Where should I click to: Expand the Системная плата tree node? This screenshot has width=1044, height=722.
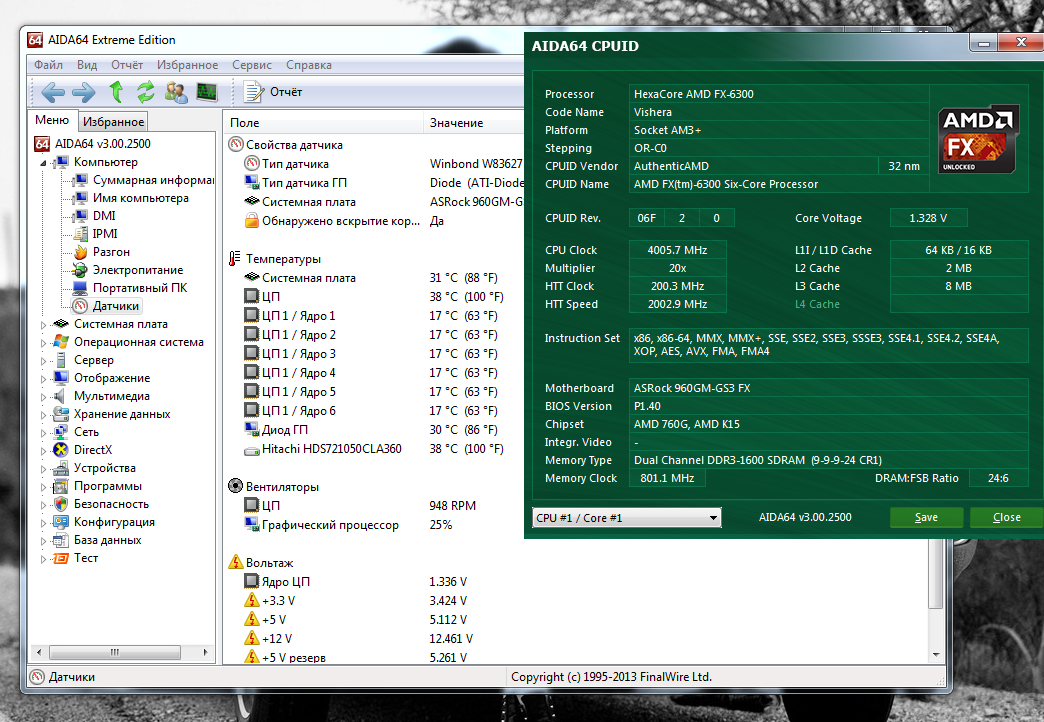pyautogui.click(x=43, y=325)
